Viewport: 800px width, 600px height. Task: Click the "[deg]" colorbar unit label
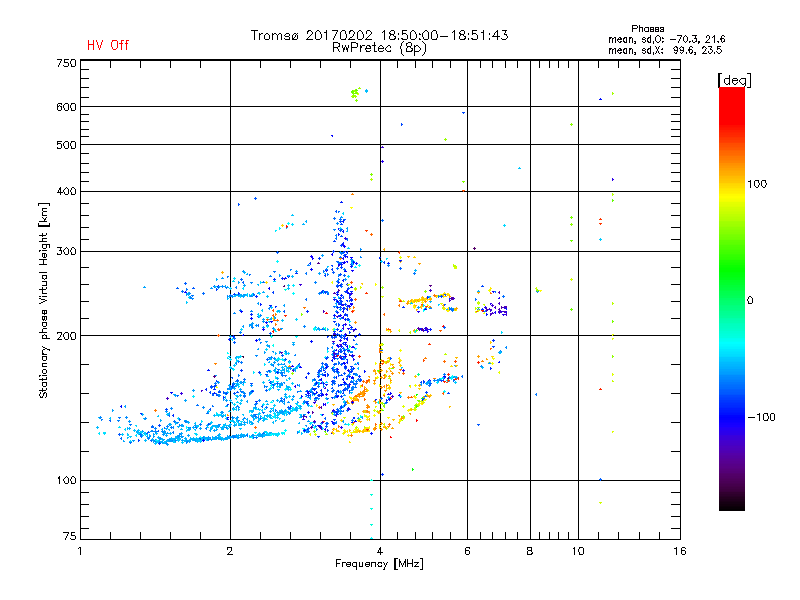734,81
